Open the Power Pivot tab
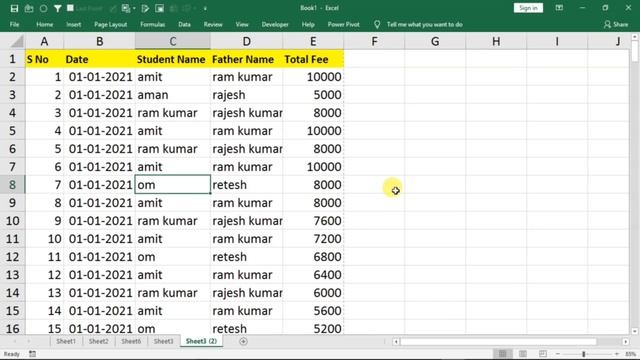The width and height of the screenshot is (640, 360). click(x=344, y=24)
